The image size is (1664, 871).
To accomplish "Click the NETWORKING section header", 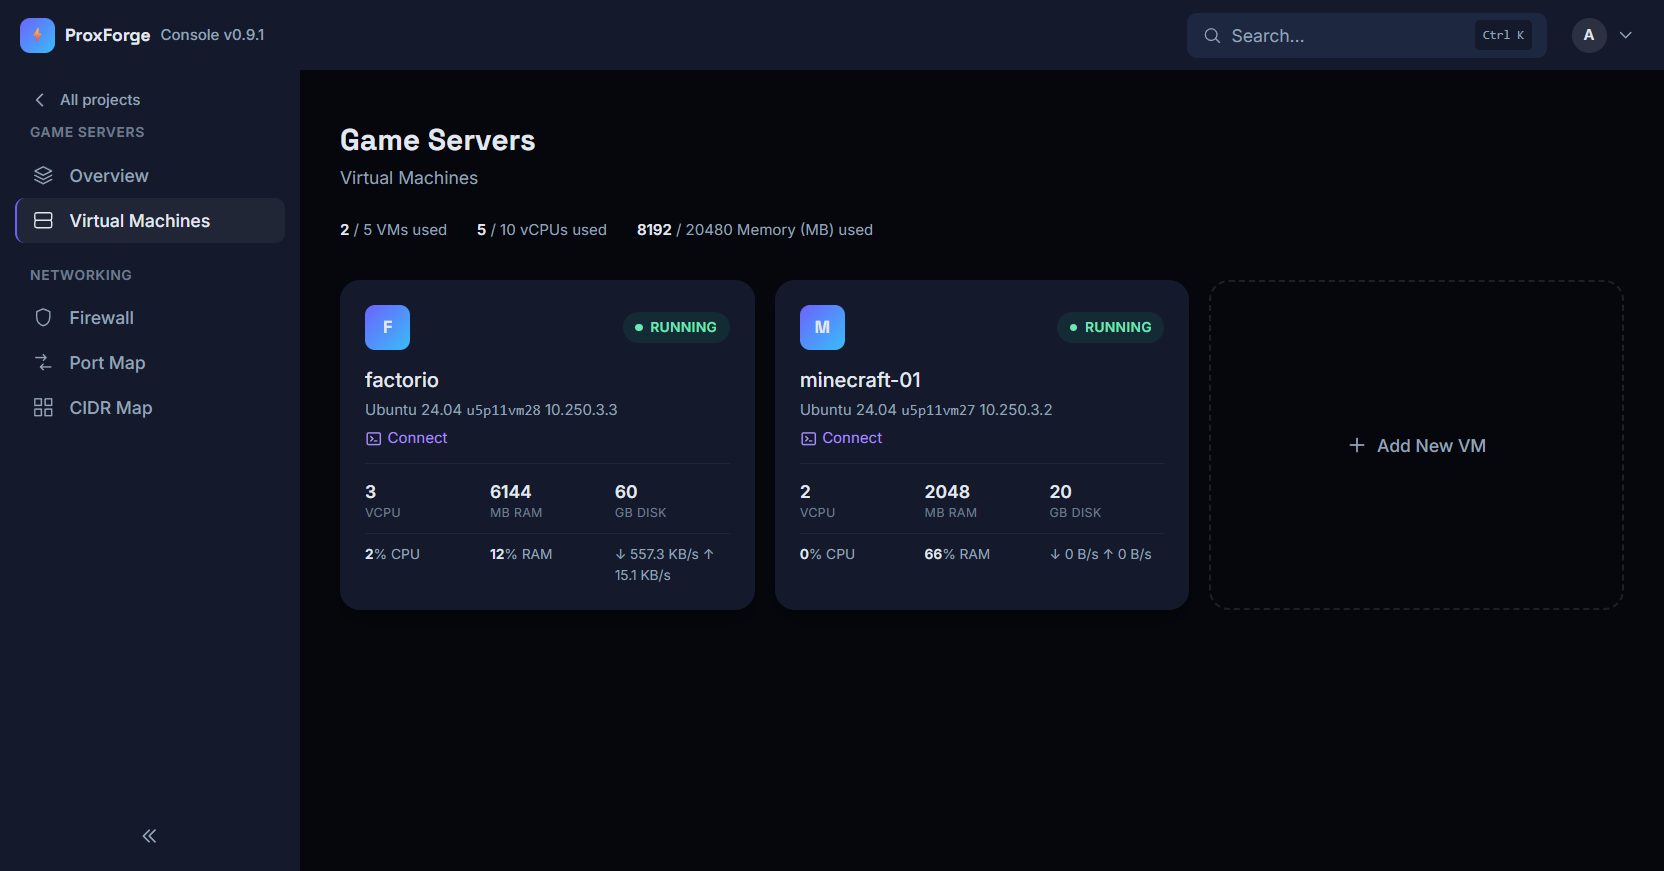I will coord(81,275).
